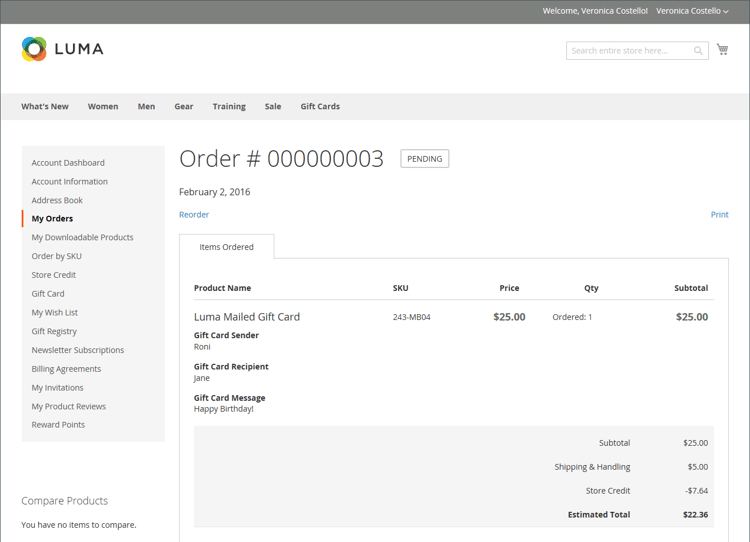750x542 pixels.
Task: Click the order date February 2, 2016
Action: (x=214, y=192)
